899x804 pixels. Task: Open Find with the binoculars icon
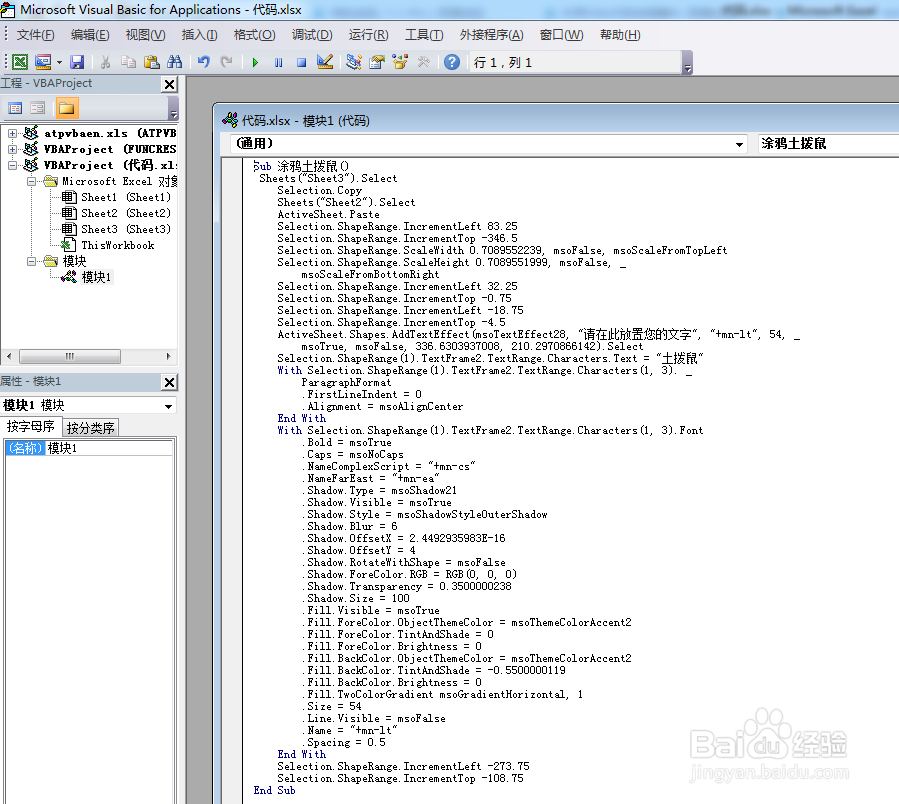click(174, 62)
